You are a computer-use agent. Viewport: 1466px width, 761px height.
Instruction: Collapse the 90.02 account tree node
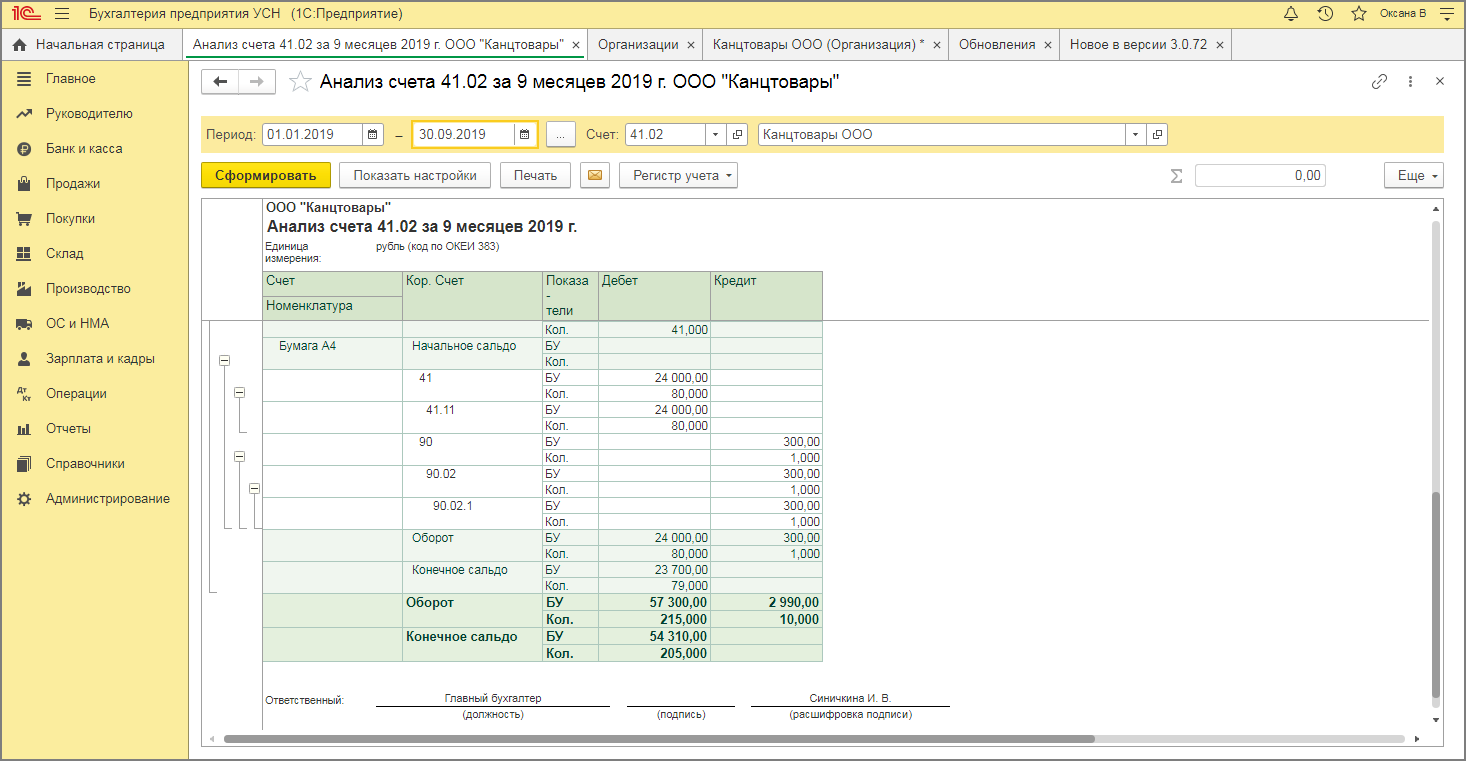(254, 488)
